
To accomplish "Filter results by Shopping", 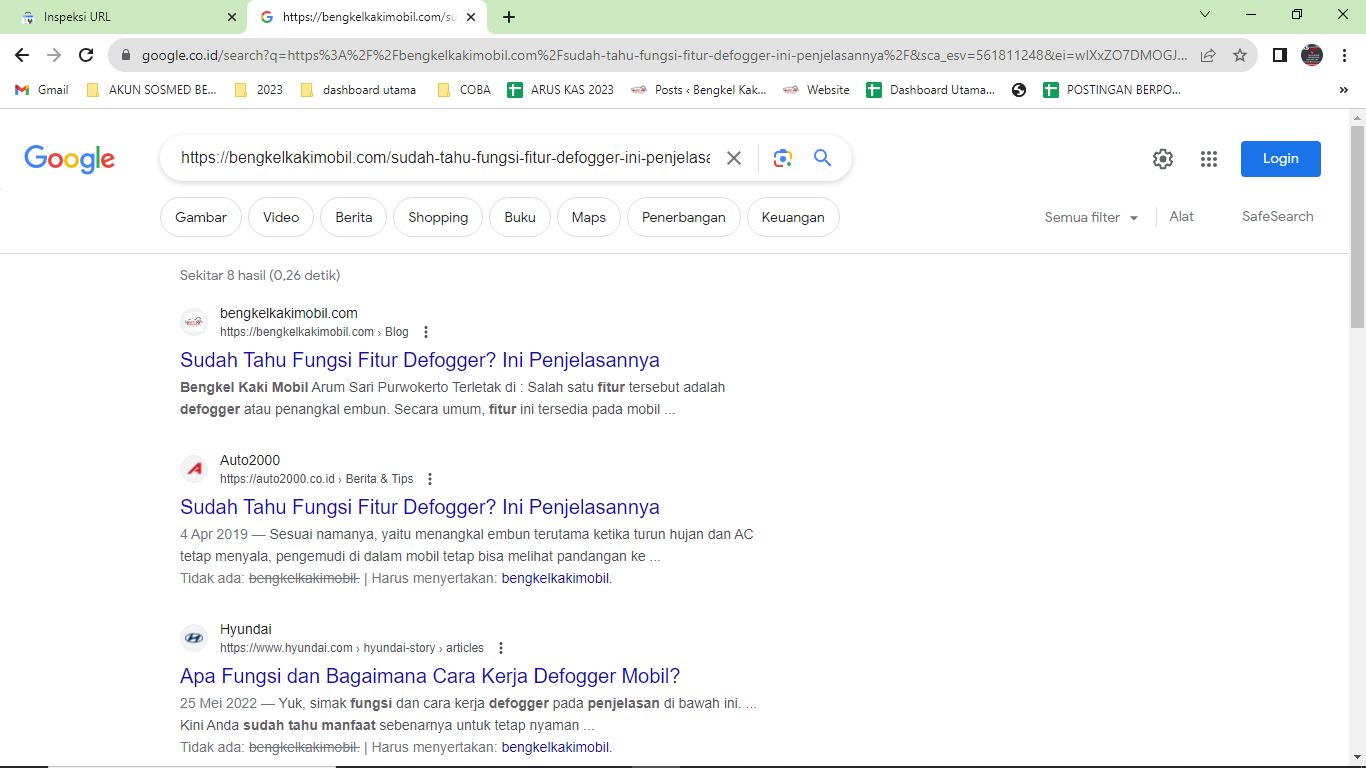I will [438, 217].
